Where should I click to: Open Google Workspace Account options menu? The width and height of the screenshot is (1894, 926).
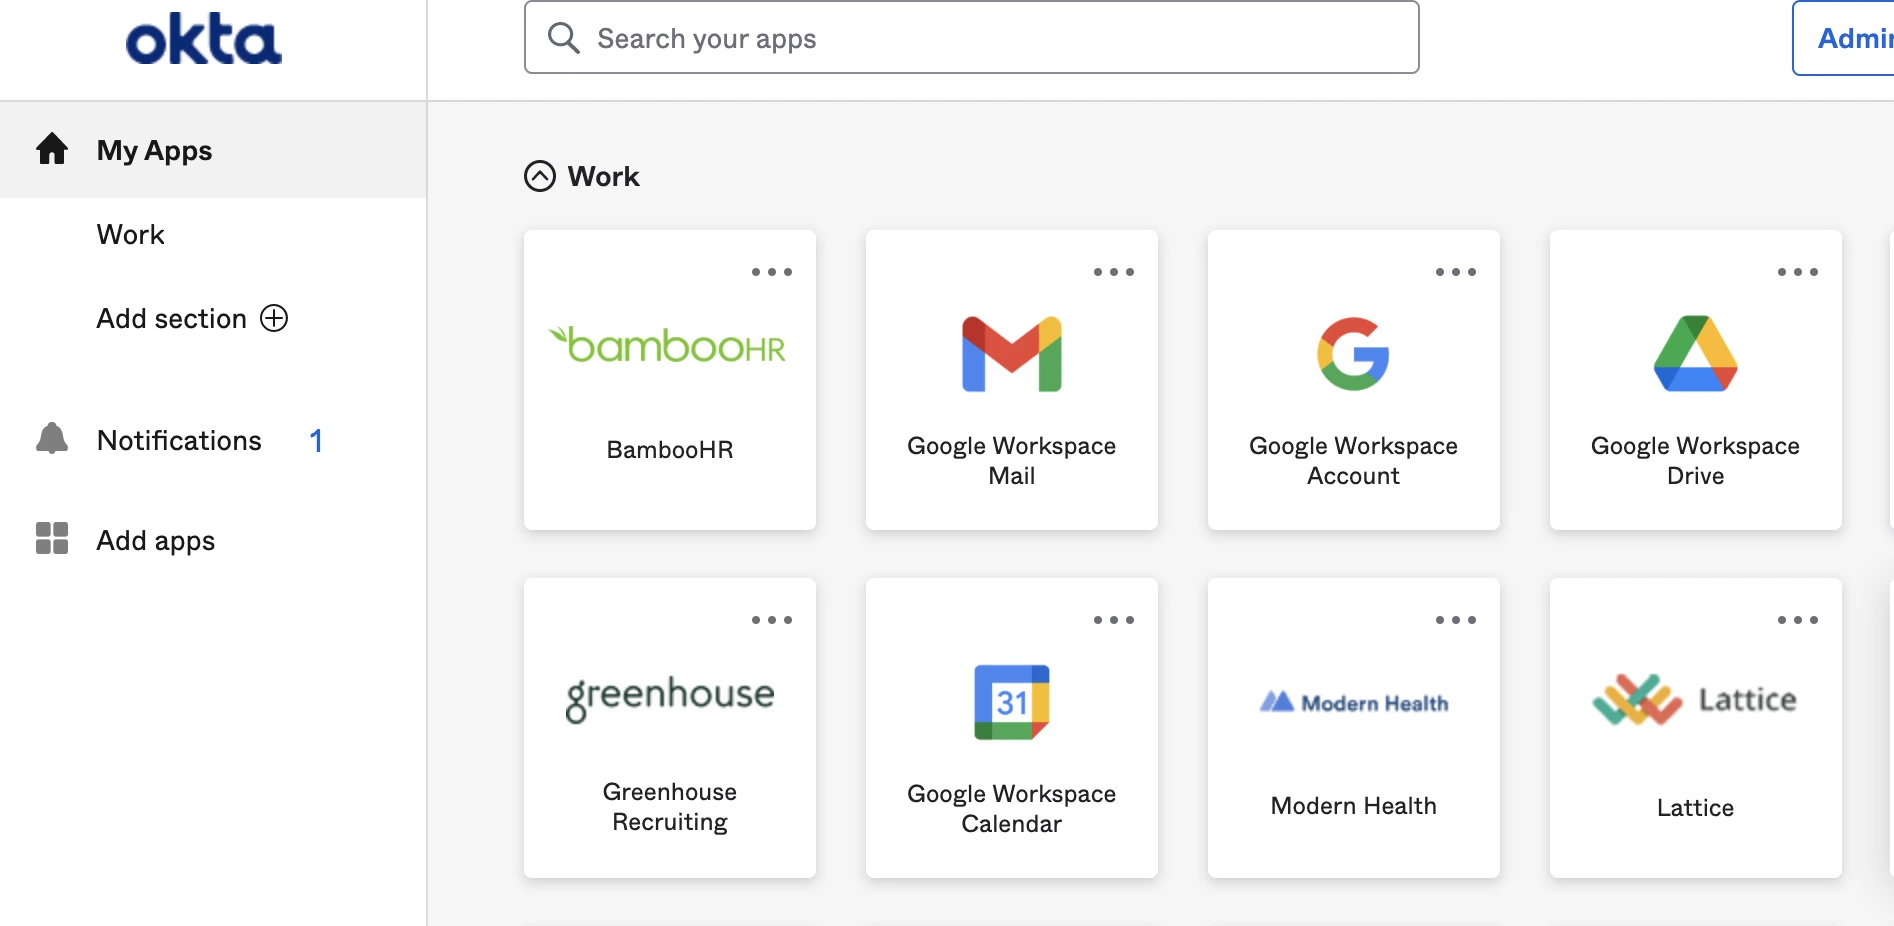click(x=1456, y=272)
